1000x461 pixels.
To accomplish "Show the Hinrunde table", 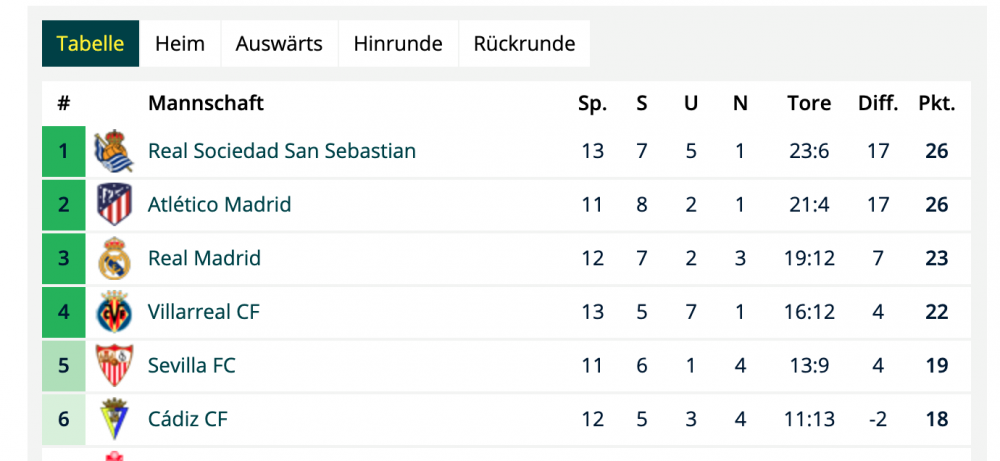I will click(398, 44).
